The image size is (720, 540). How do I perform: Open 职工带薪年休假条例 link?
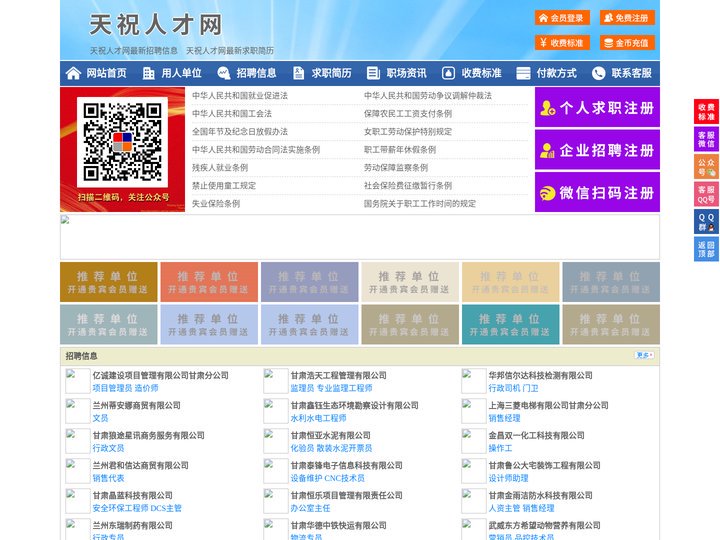[400, 150]
